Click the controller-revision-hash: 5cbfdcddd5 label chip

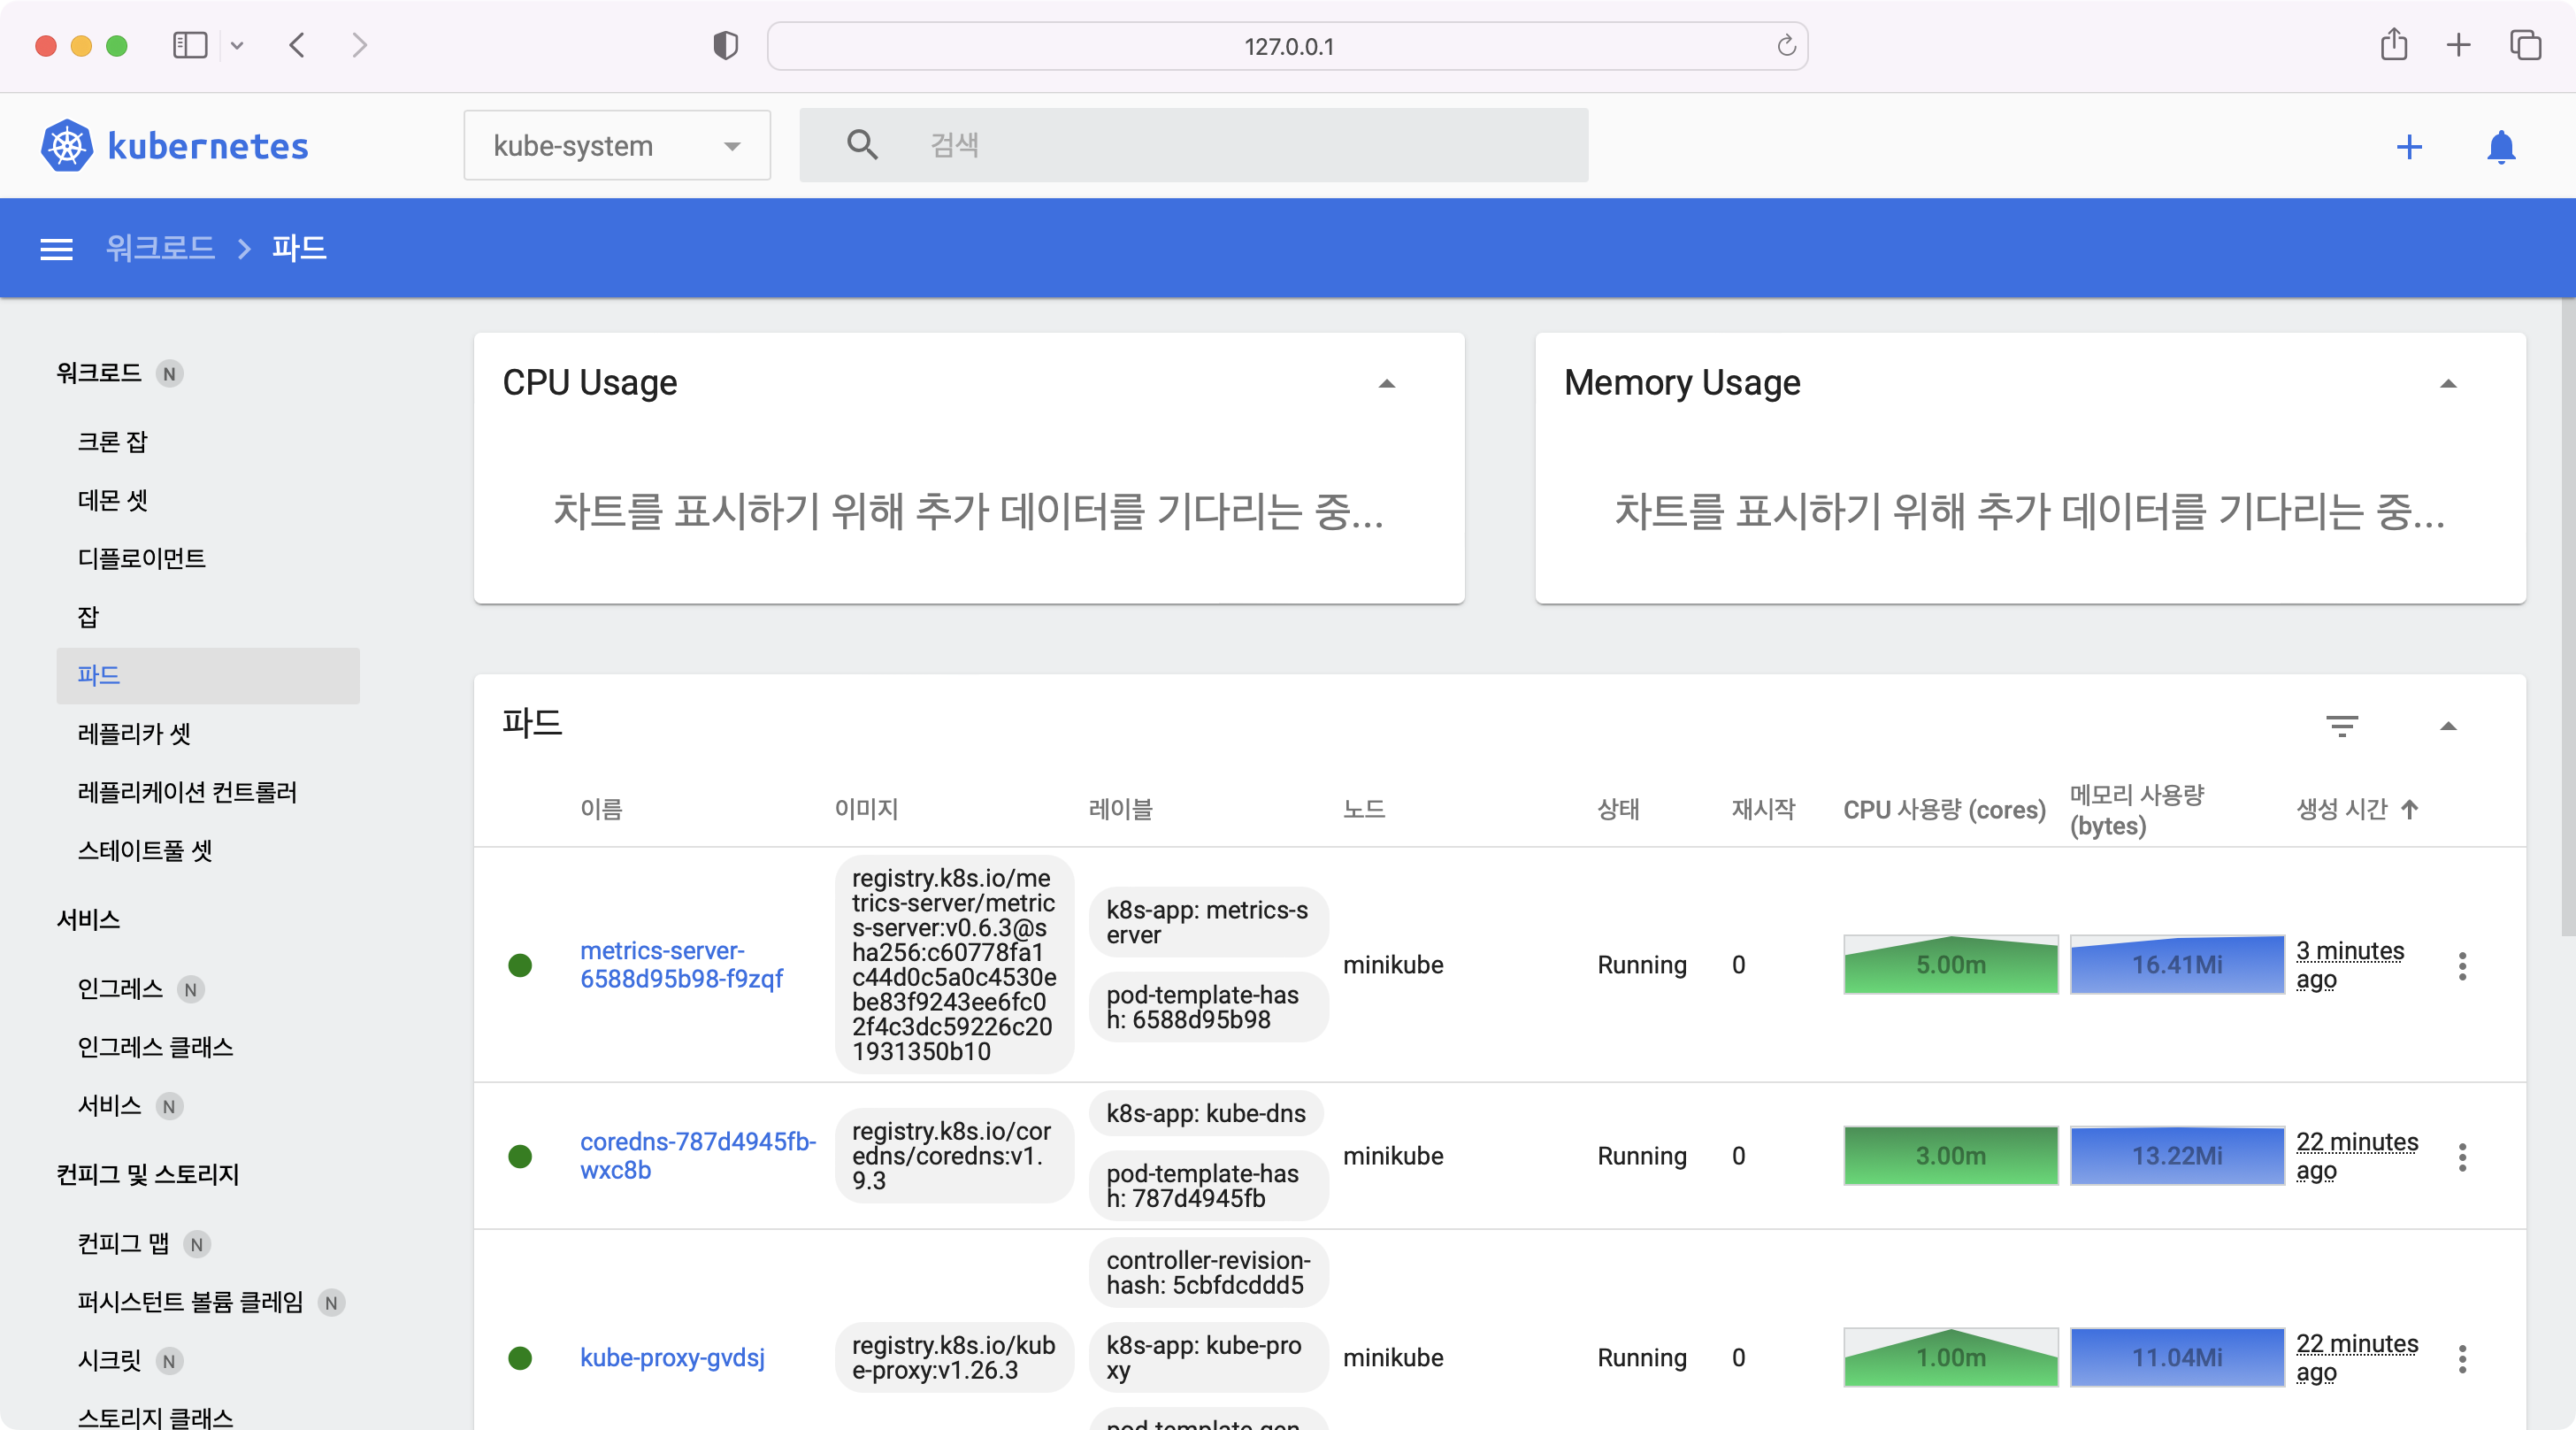(x=1208, y=1273)
